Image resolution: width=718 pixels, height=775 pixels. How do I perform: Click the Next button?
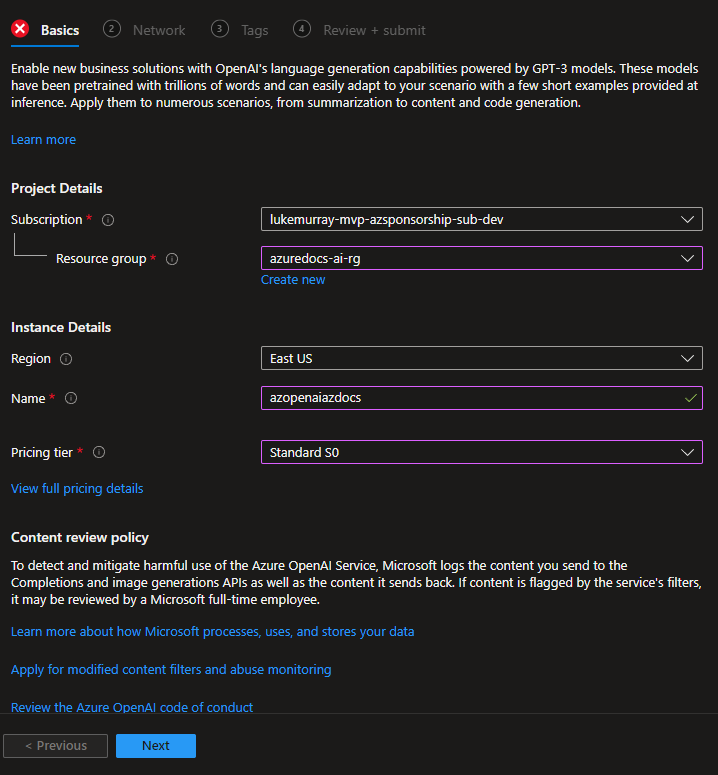[156, 745]
